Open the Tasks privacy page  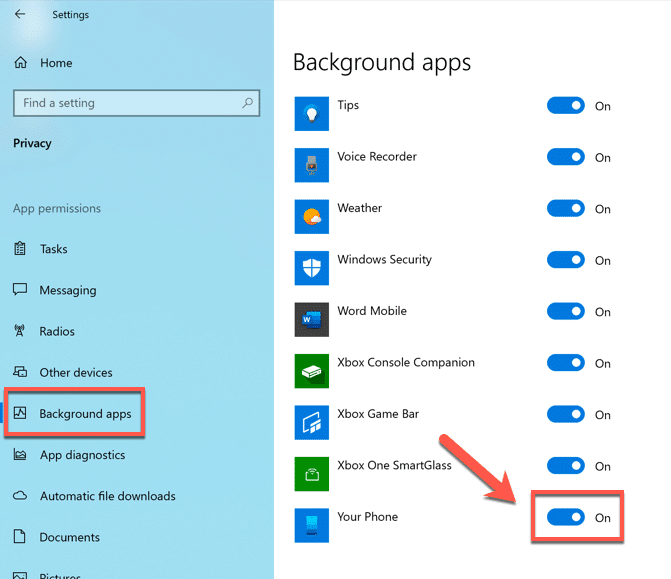coord(53,249)
